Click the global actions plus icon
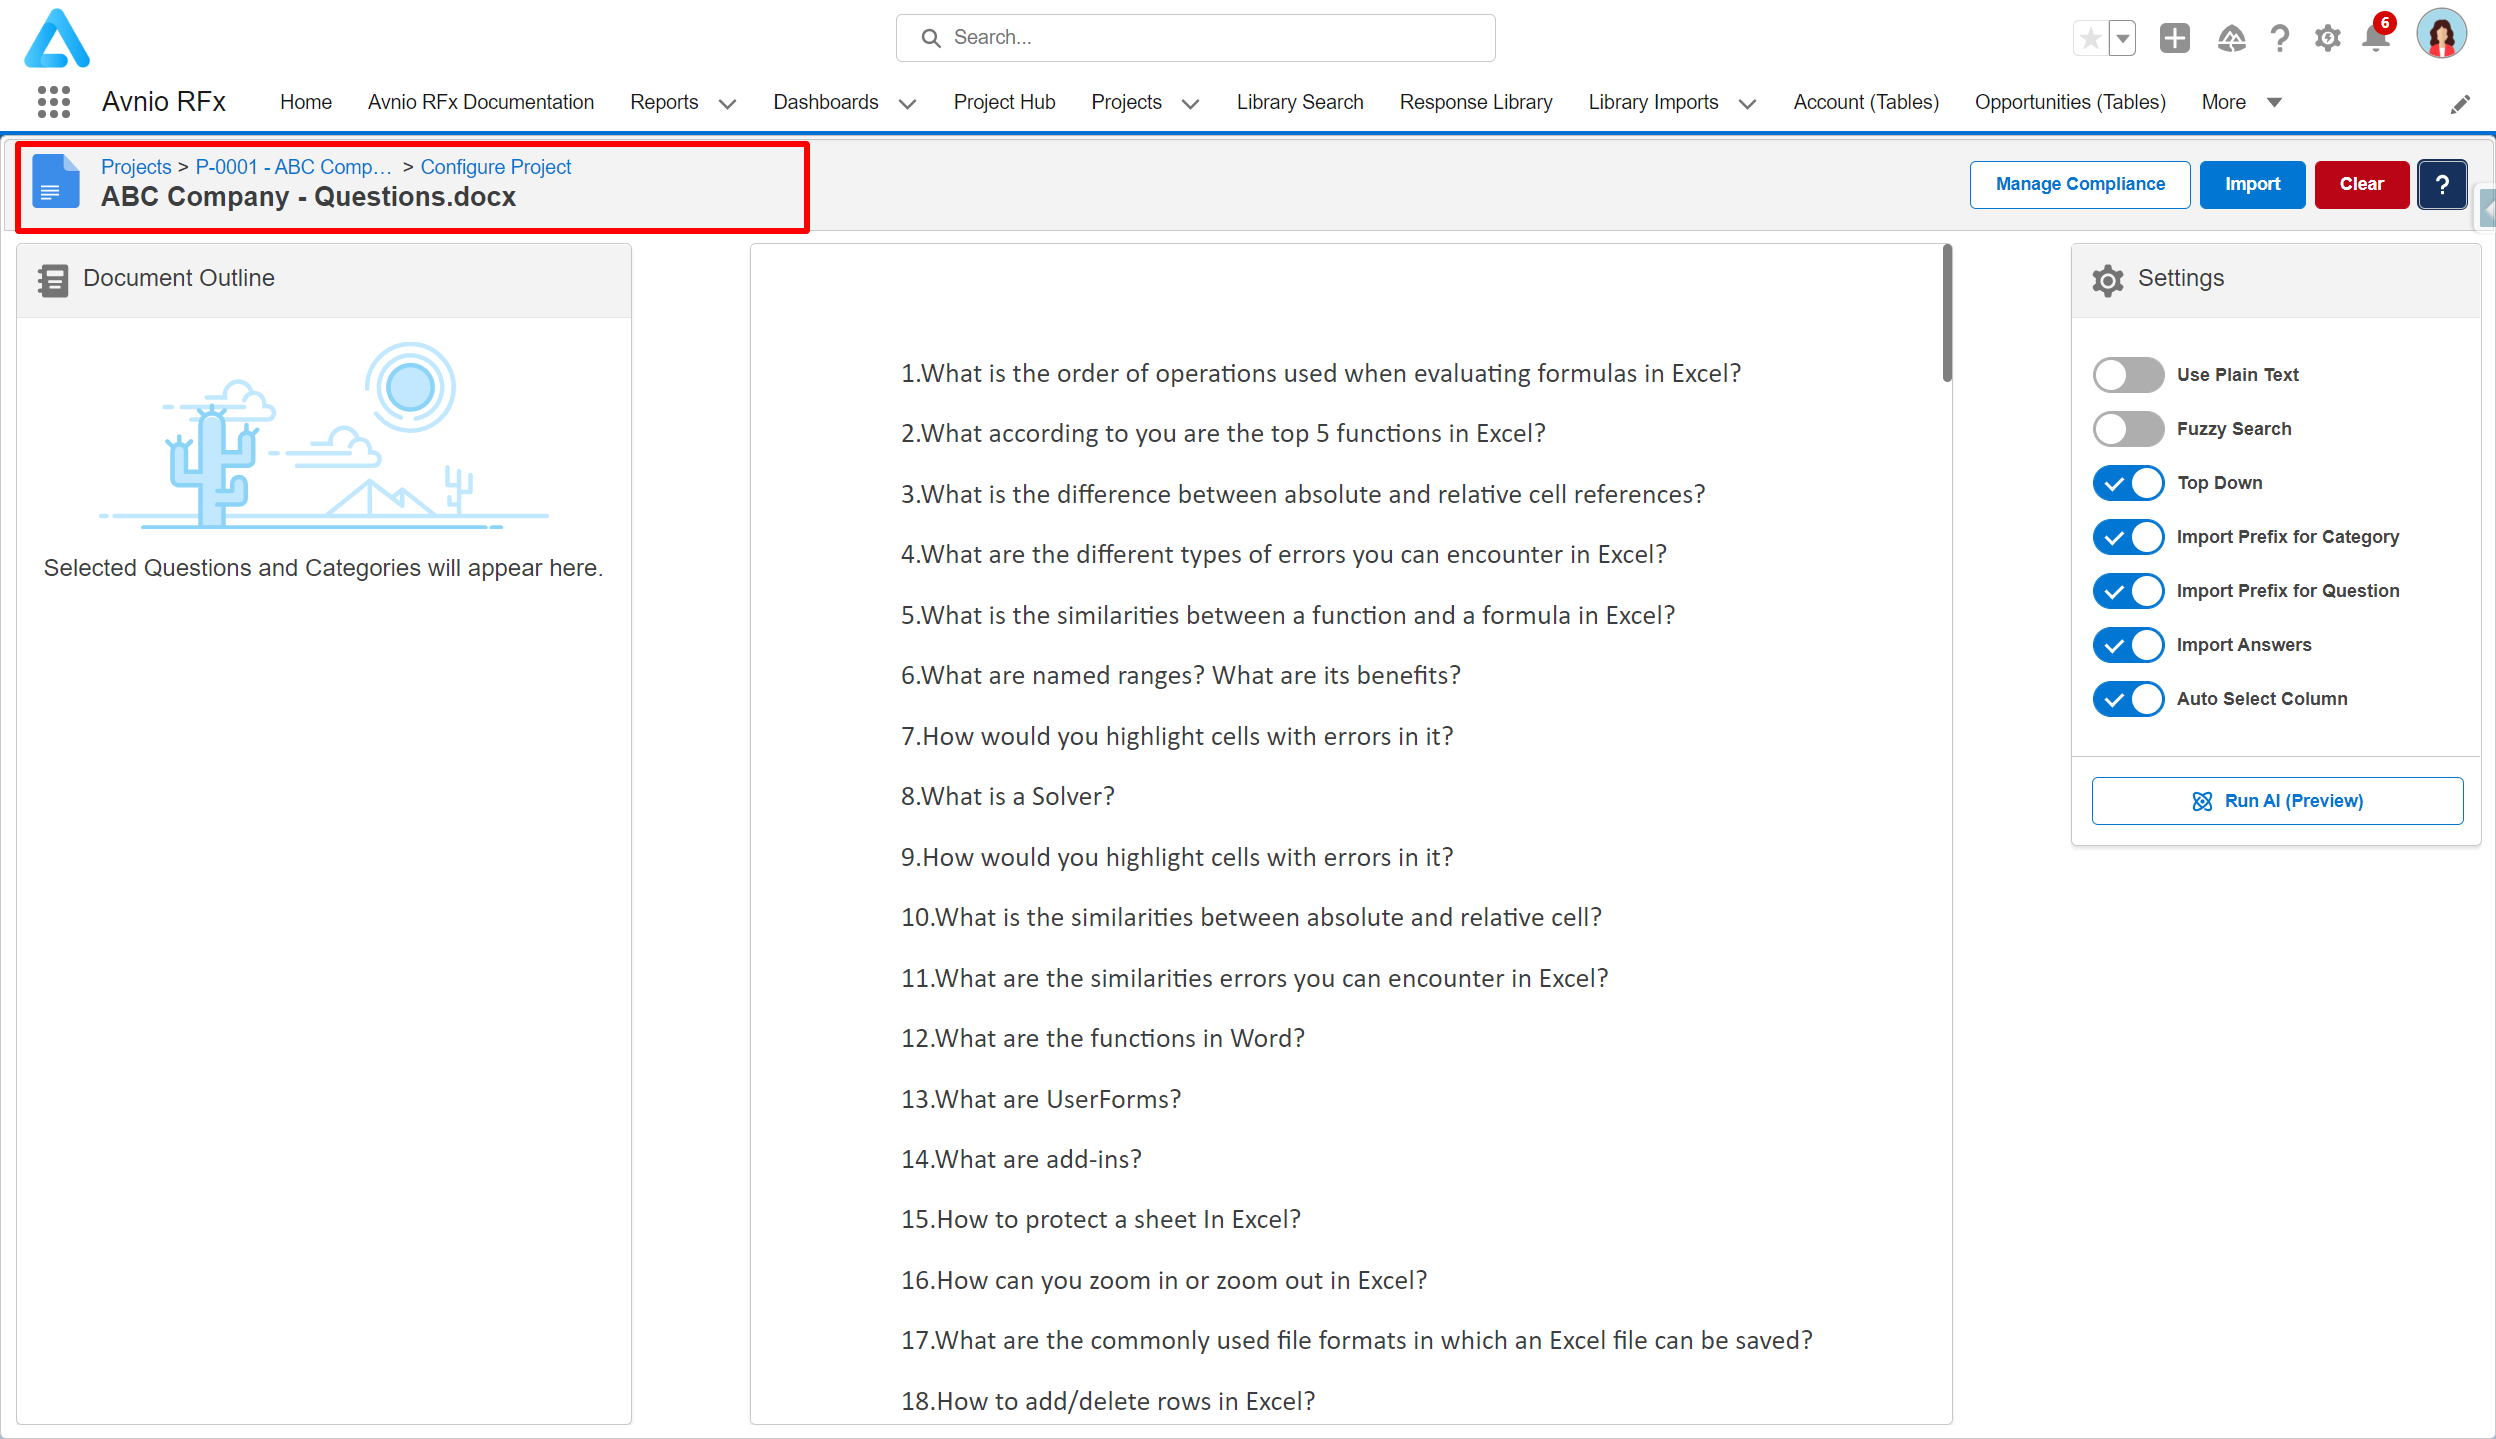Viewport: 2496px width, 1439px height. (2175, 39)
